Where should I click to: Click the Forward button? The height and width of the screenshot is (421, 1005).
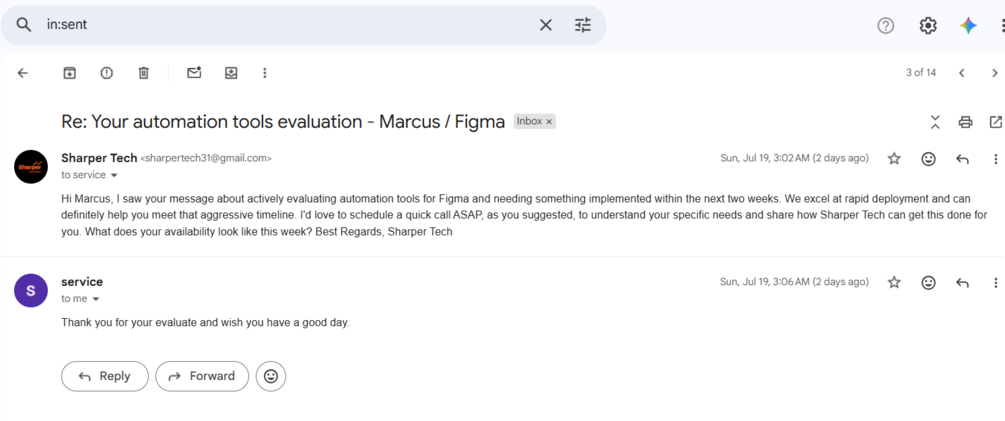pyautogui.click(x=201, y=376)
